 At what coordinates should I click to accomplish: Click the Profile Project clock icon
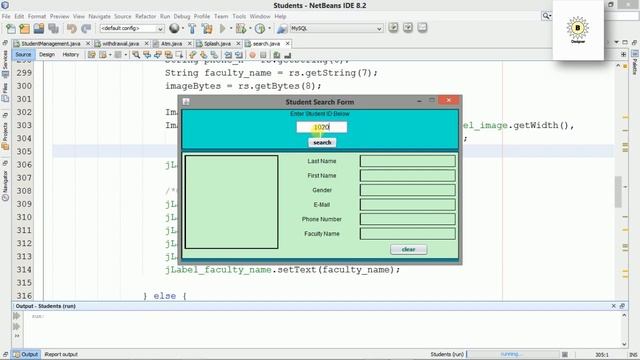pyautogui.click(x=260, y=29)
